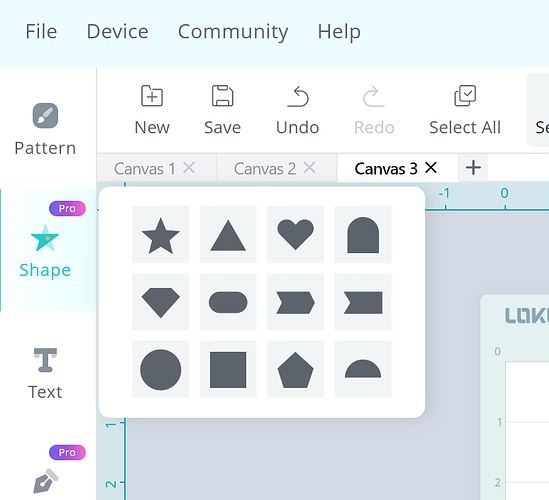Image resolution: width=549 pixels, height=500 pixels.
Task: Click the Undo toolbar button
Action: (x=297, y=110)
